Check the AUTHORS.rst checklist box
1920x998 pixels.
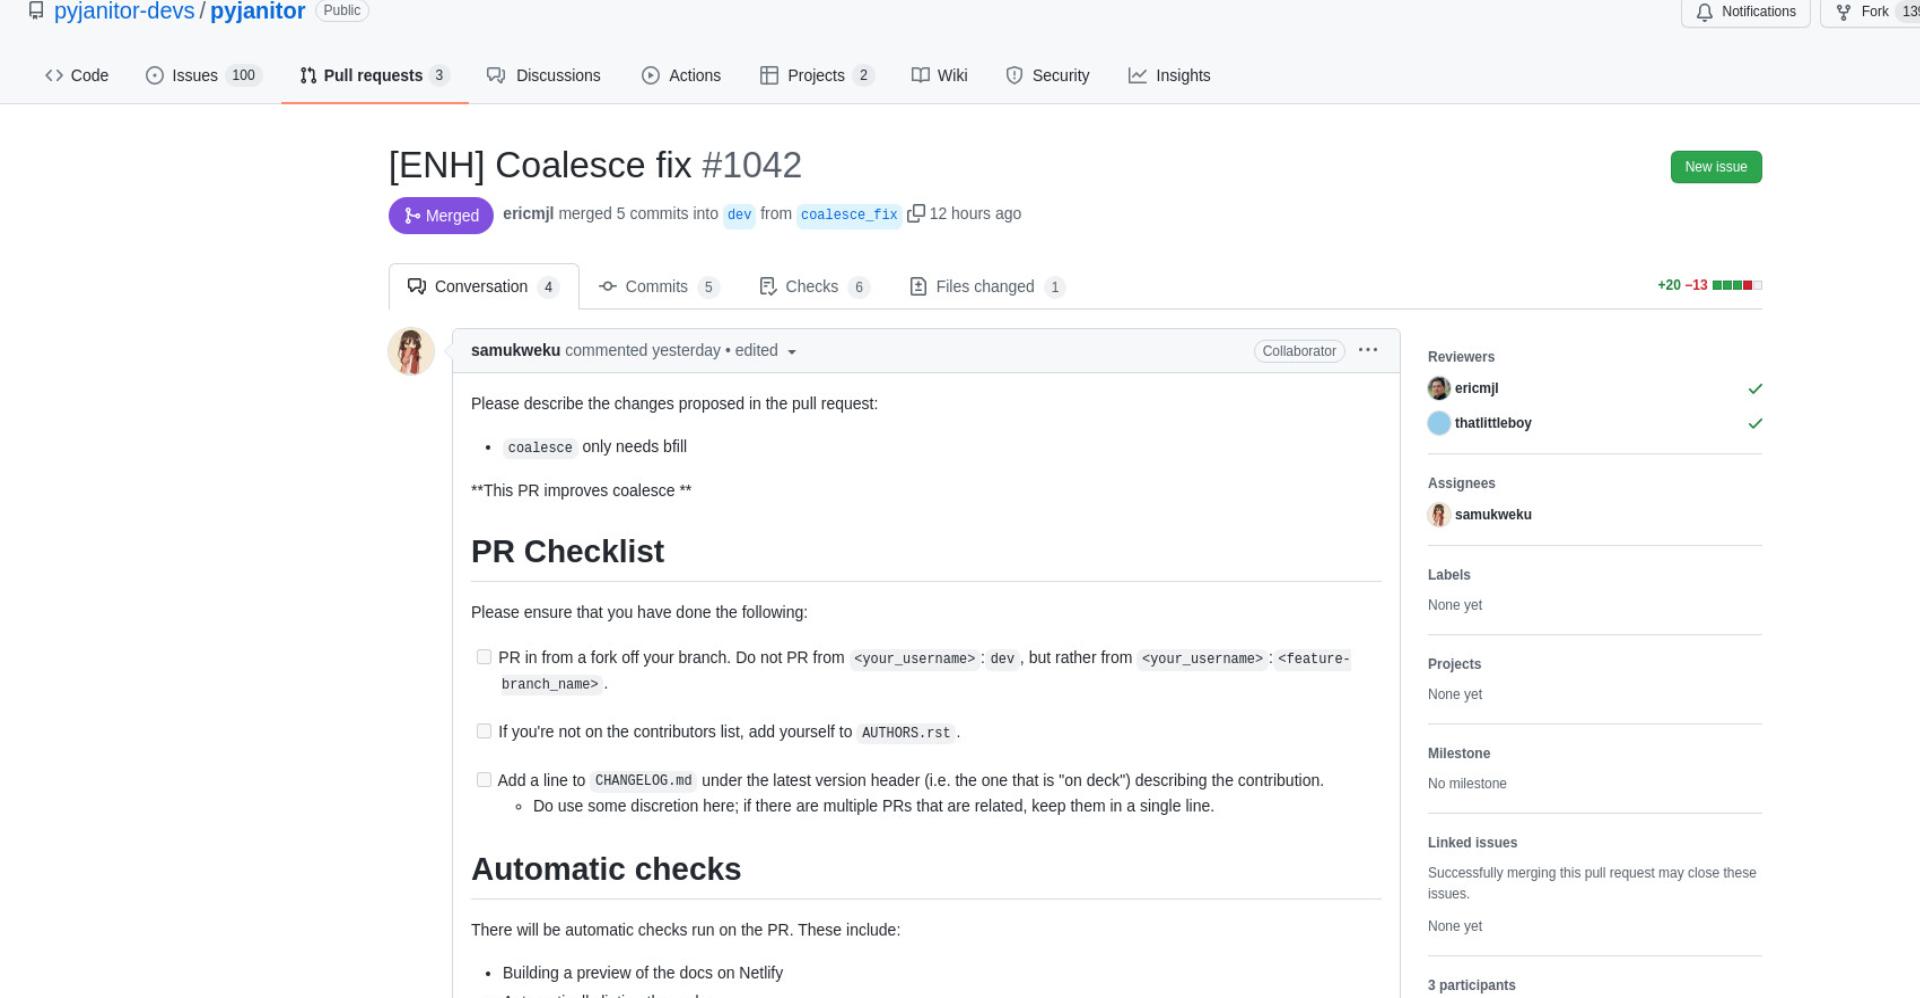click(484, 731)
